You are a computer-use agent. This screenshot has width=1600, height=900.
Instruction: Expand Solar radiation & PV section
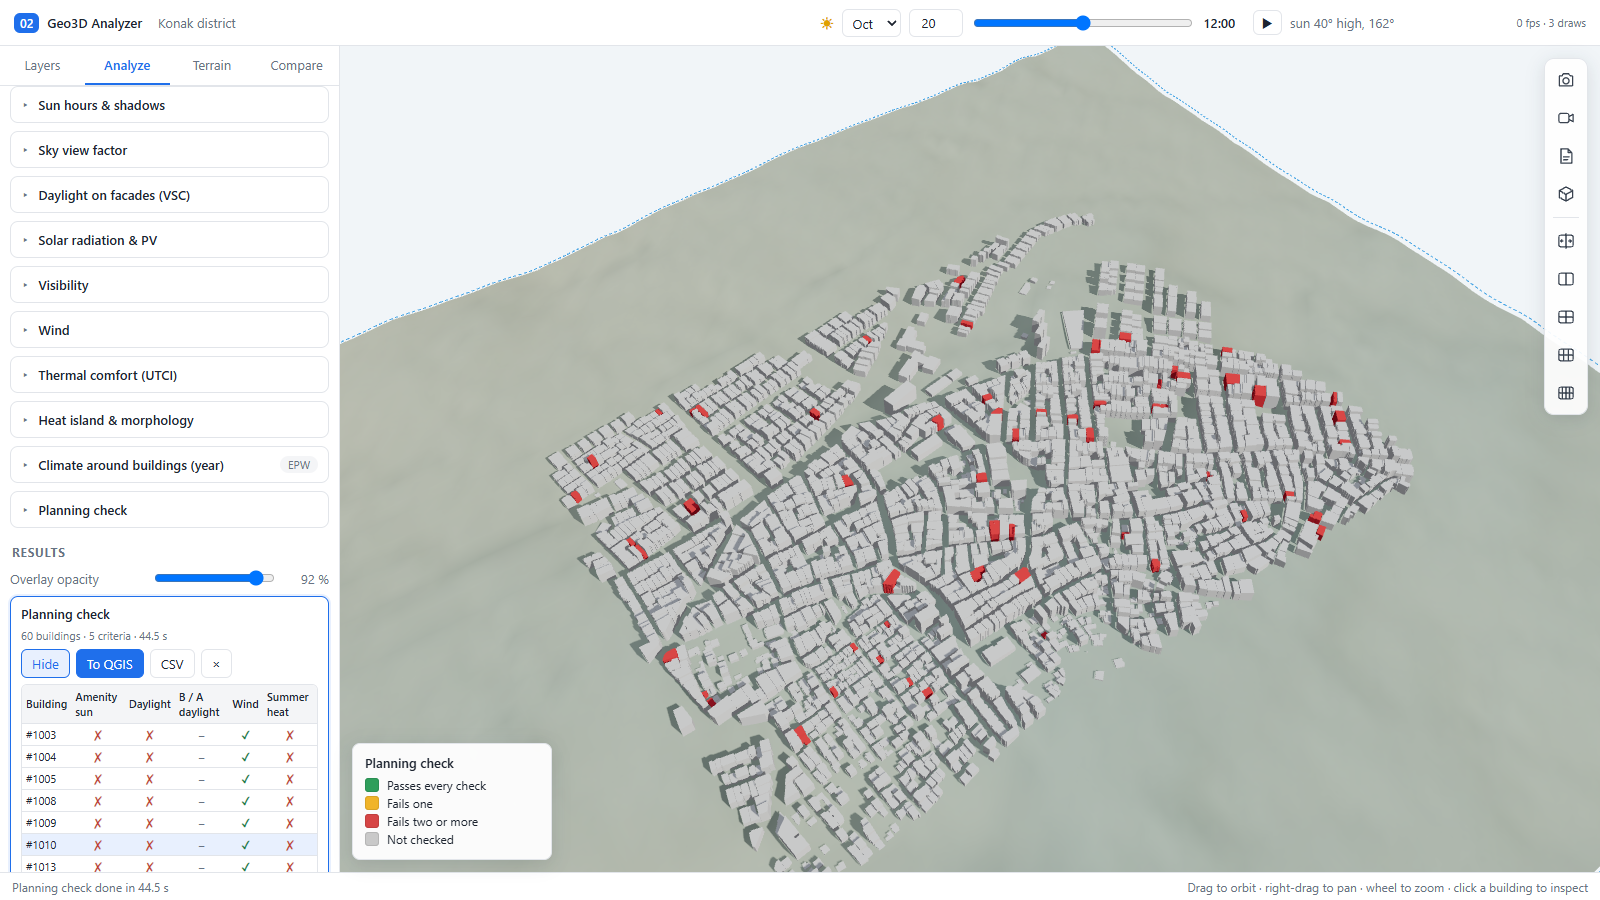pos(169,240)
